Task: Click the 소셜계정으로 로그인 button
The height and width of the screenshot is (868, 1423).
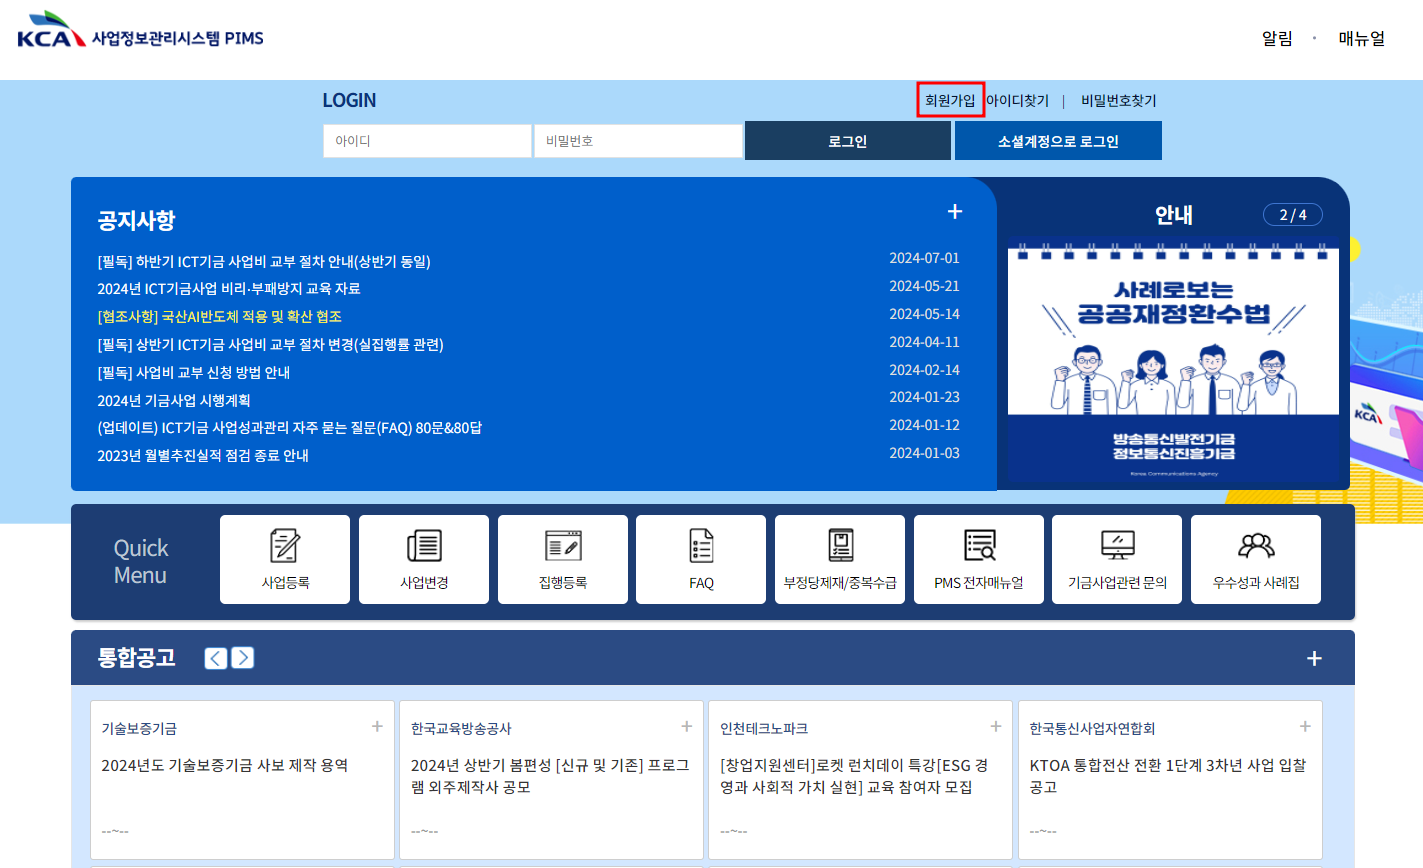Action: coord(1058,141)
